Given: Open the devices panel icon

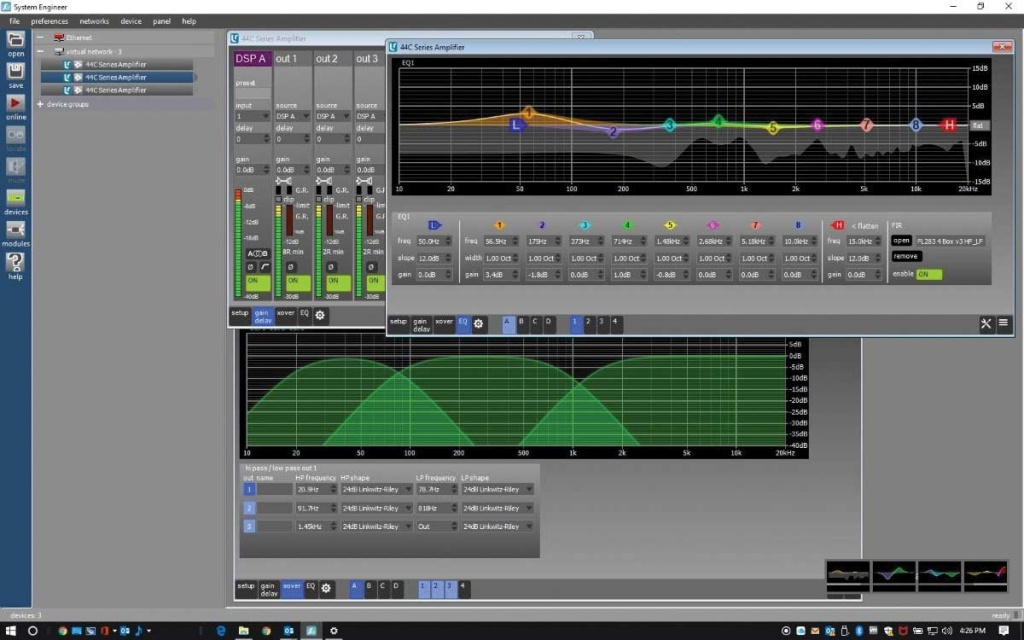Looking at the screenshot, I should point(16,198).
